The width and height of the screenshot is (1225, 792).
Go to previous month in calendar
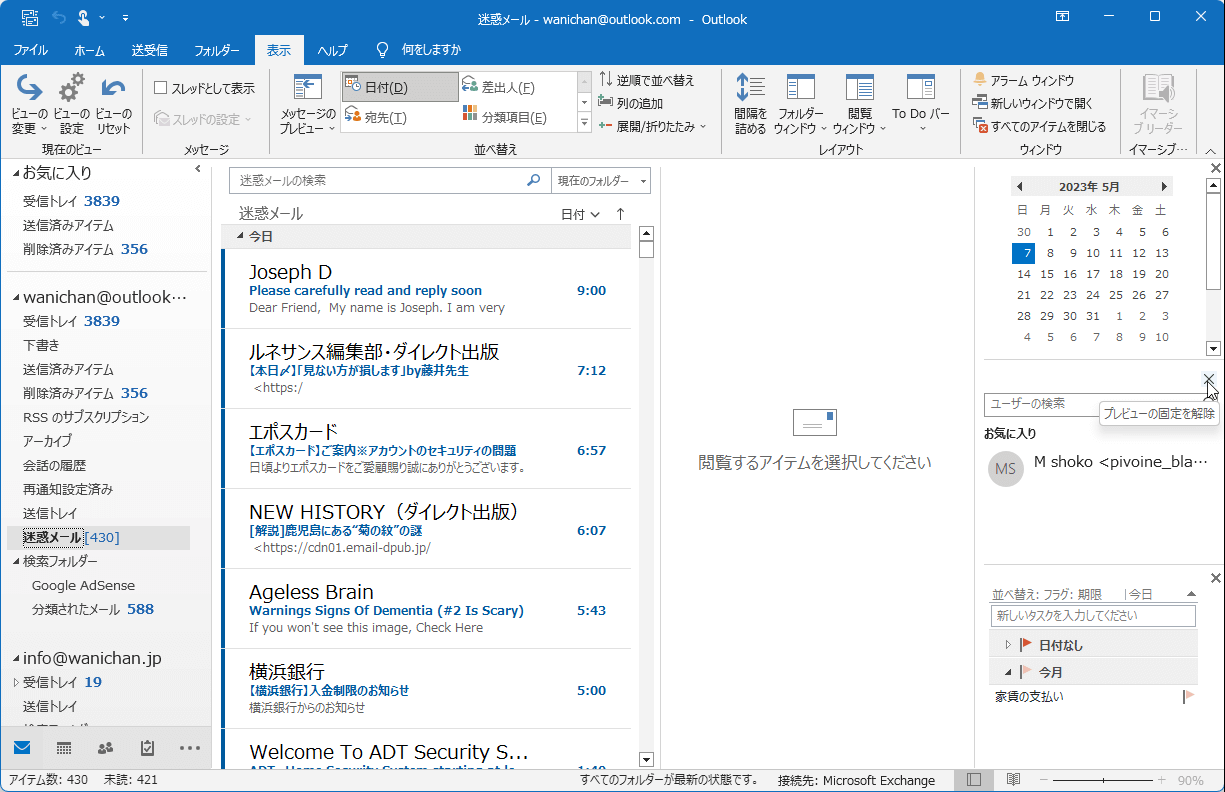coord(1019,187)
